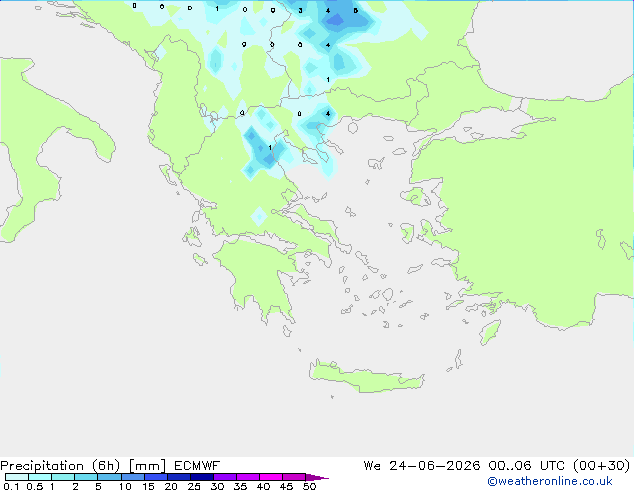Image resolution: width=634 pixels, height=490 pixels.
Task: Click the '0.1' legend scale label
Action: [x=11, y=486]
